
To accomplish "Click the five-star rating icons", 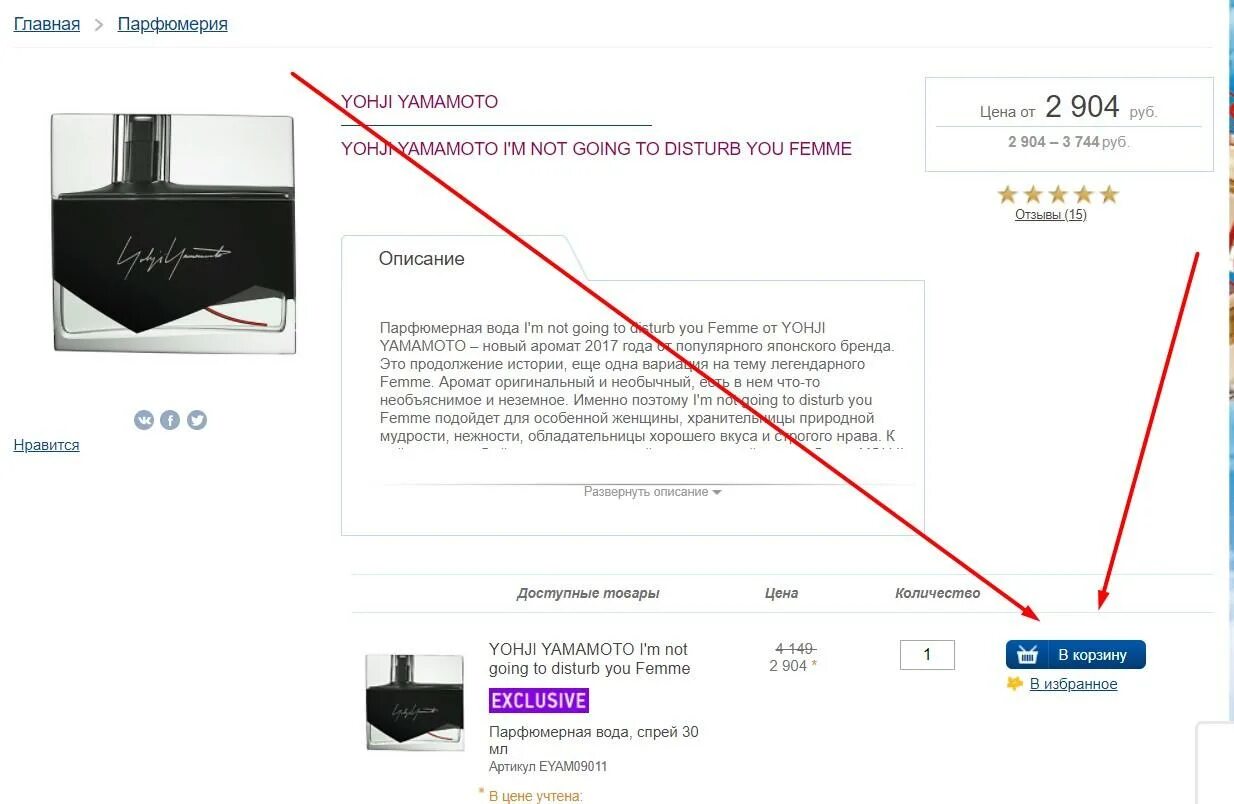I will click(1058, 194).
